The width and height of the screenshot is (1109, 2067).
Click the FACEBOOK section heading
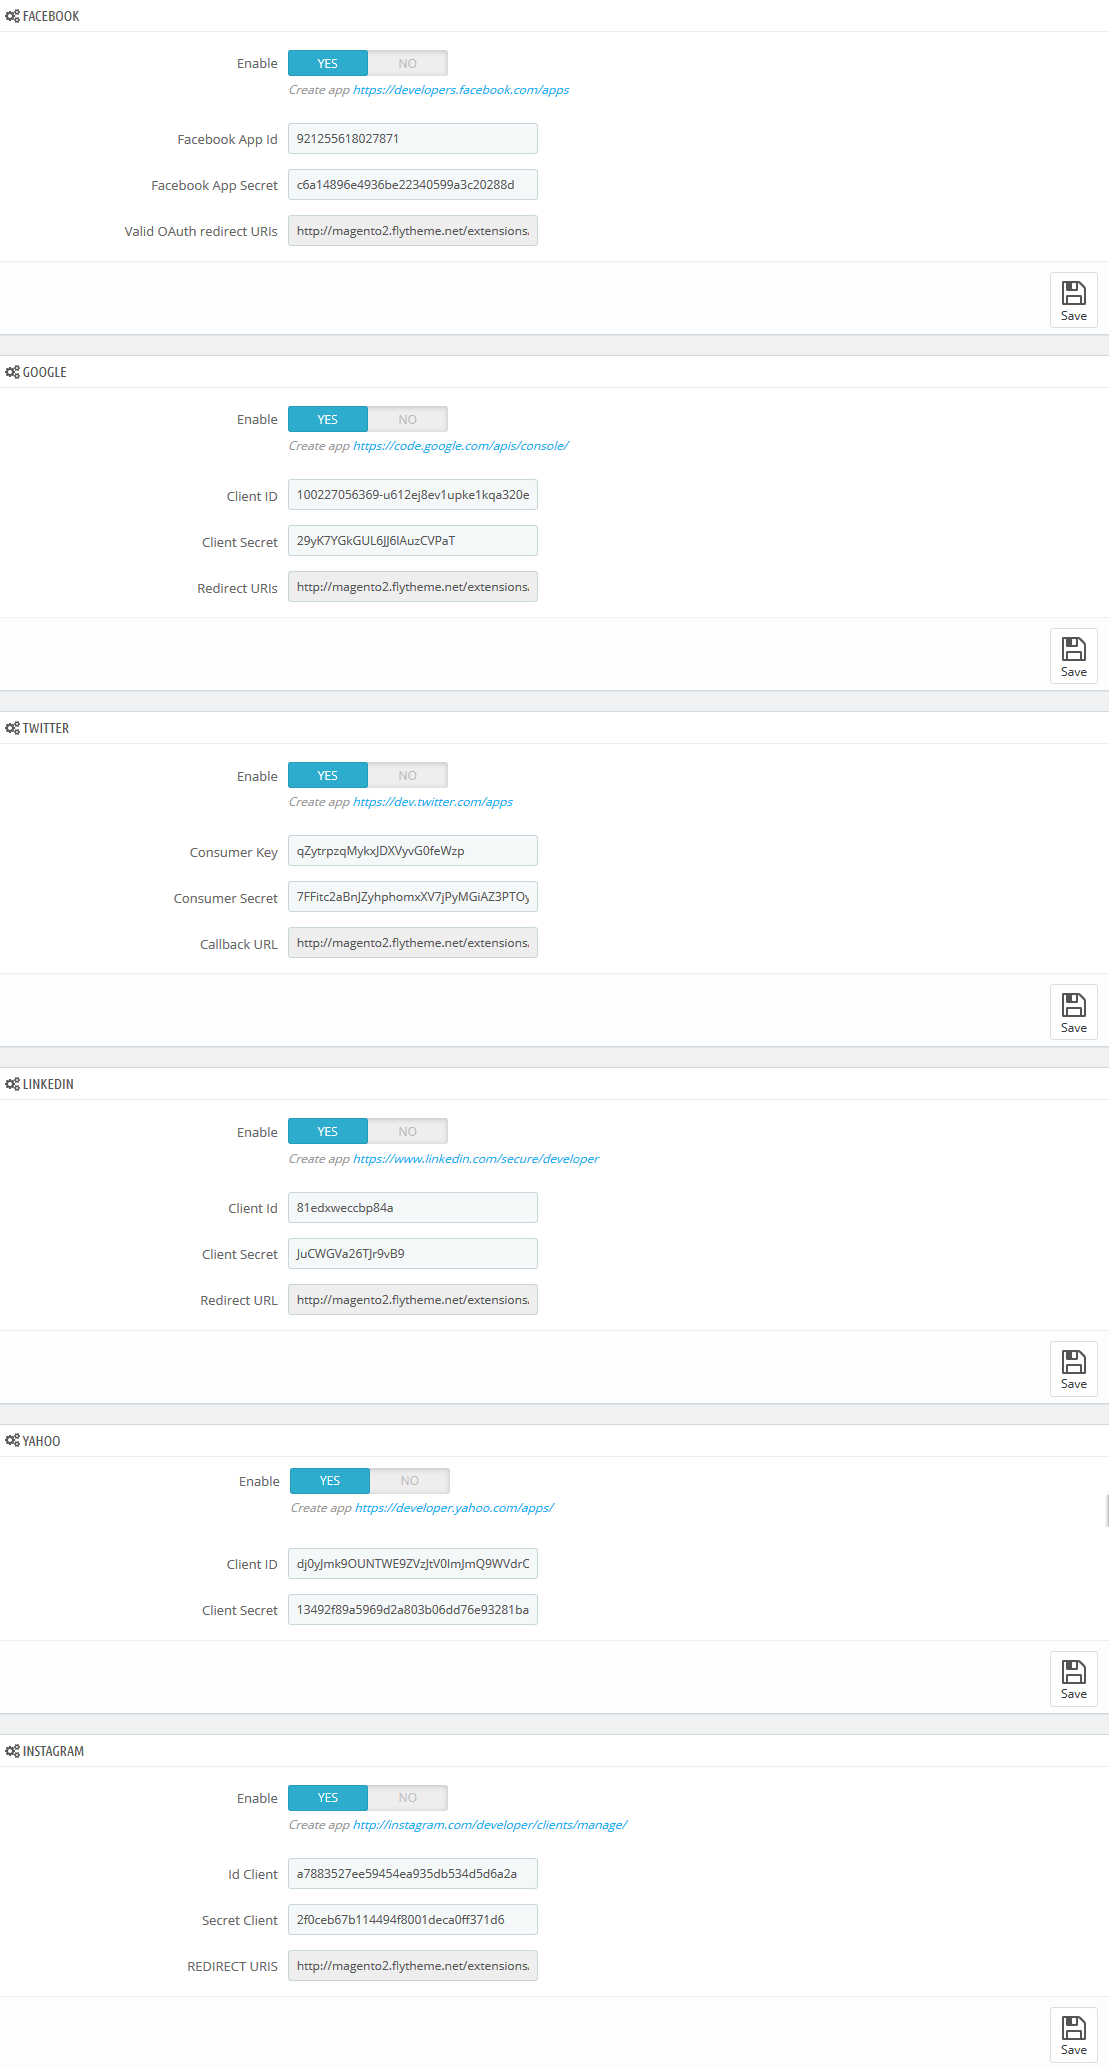(51, 16)
